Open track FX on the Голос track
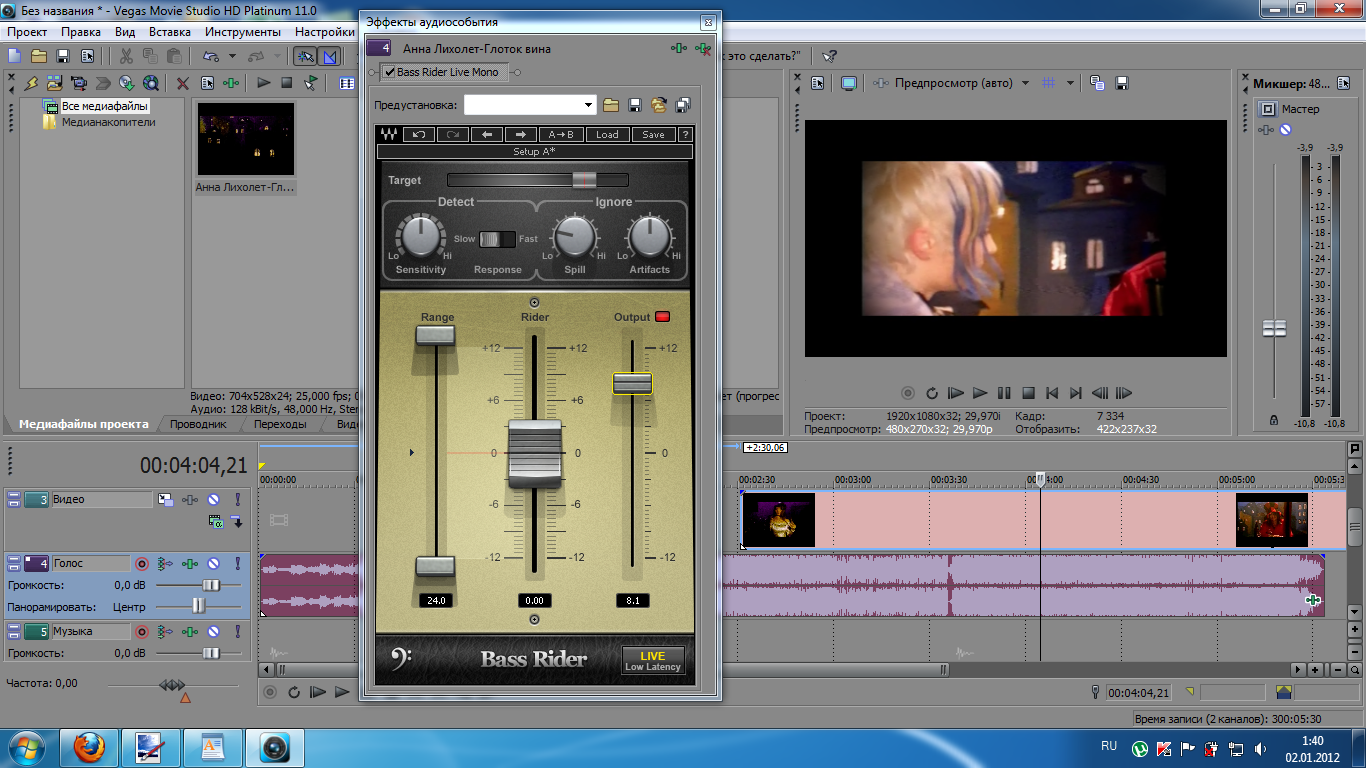Viewport: 1366px width, 768px height. (189, 564)
